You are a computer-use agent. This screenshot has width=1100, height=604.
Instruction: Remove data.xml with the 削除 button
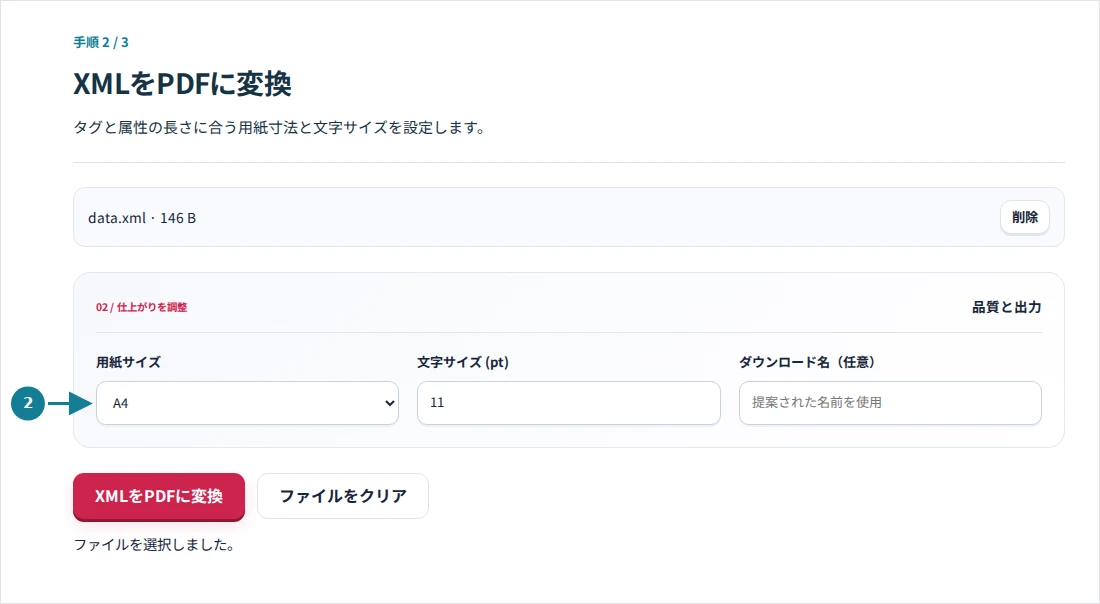click(x=1024, y=217)
